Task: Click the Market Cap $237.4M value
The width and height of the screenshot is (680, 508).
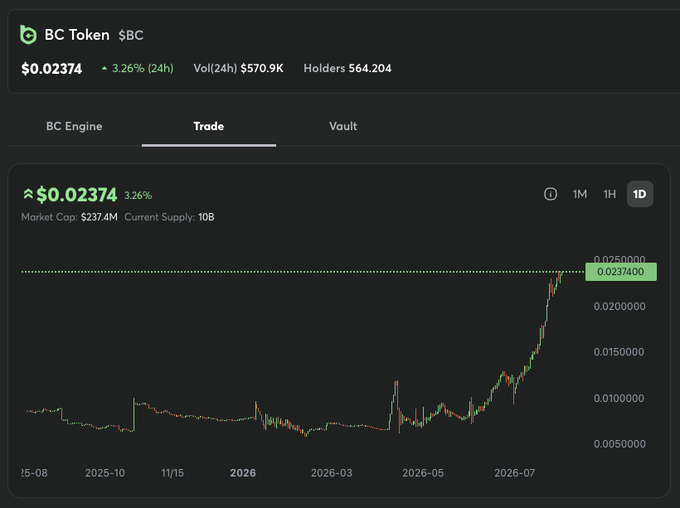Action: coord(99,217)
